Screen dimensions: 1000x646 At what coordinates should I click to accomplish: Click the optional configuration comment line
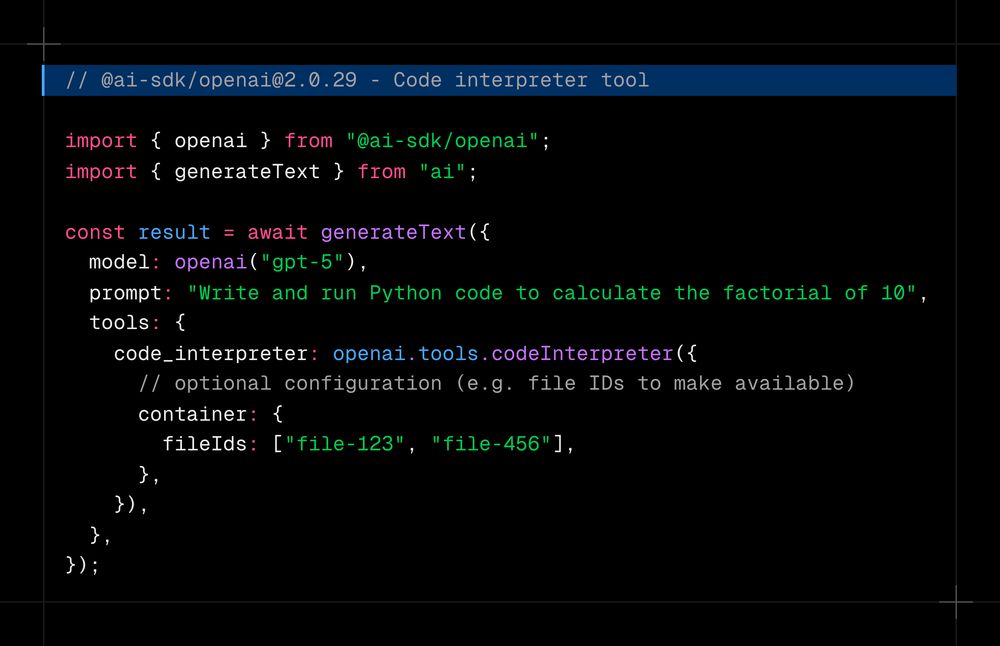(495, 383)
